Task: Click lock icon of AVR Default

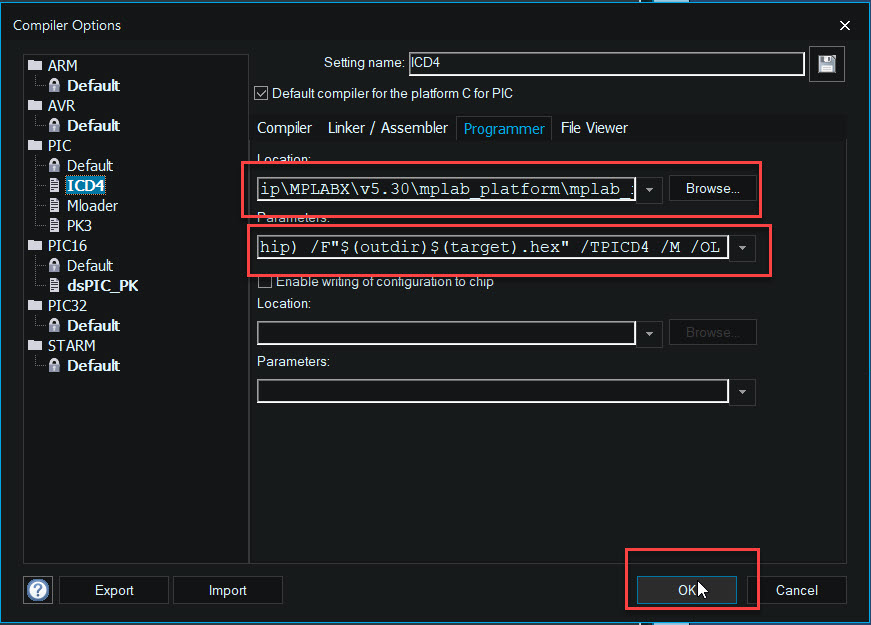Action: coord(54,125)
